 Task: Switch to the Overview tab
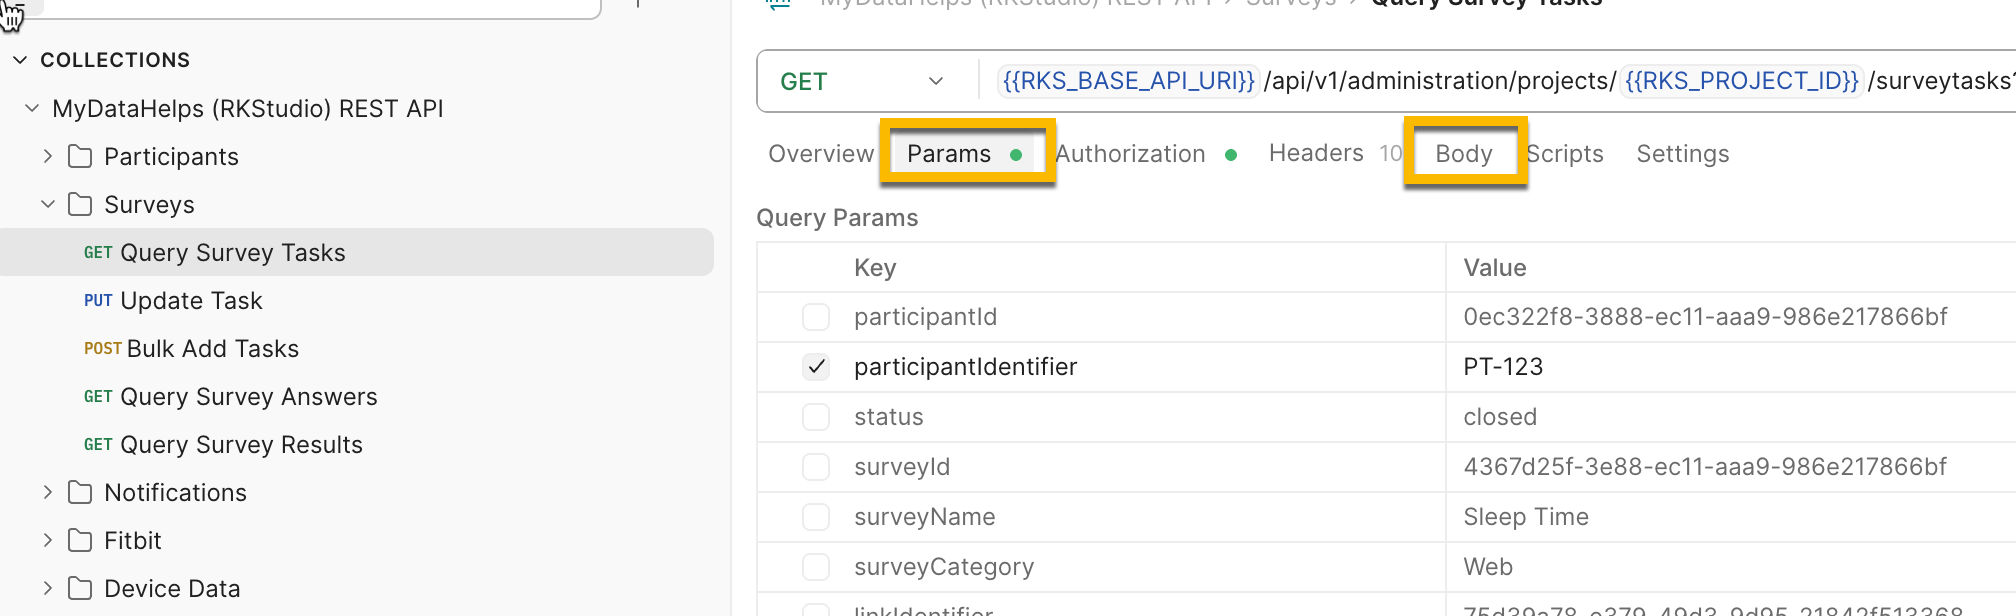pos(821,154)
